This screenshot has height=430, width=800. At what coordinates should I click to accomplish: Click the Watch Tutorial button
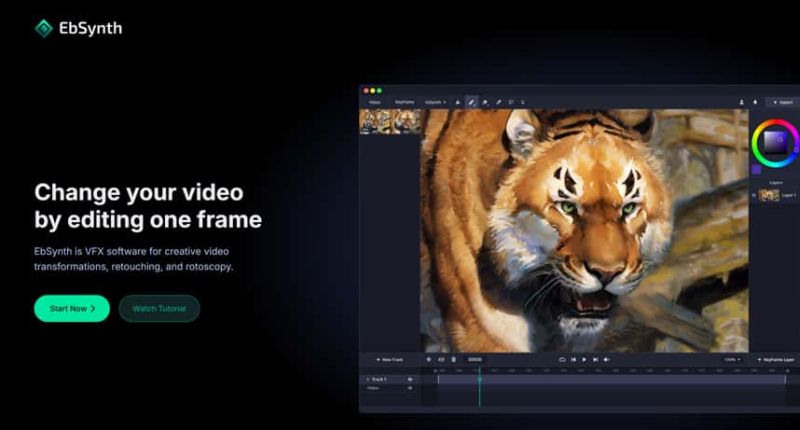(159, 308)
